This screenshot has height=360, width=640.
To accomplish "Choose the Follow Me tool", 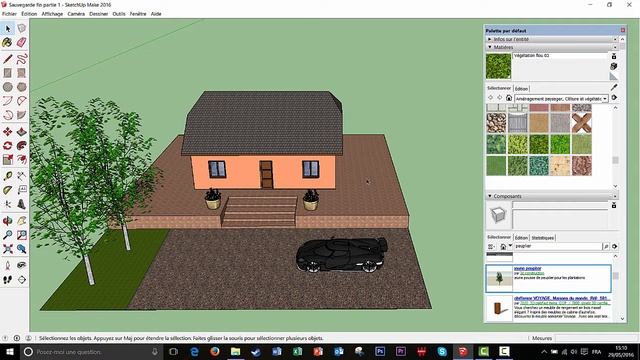I will pos(22,146).
